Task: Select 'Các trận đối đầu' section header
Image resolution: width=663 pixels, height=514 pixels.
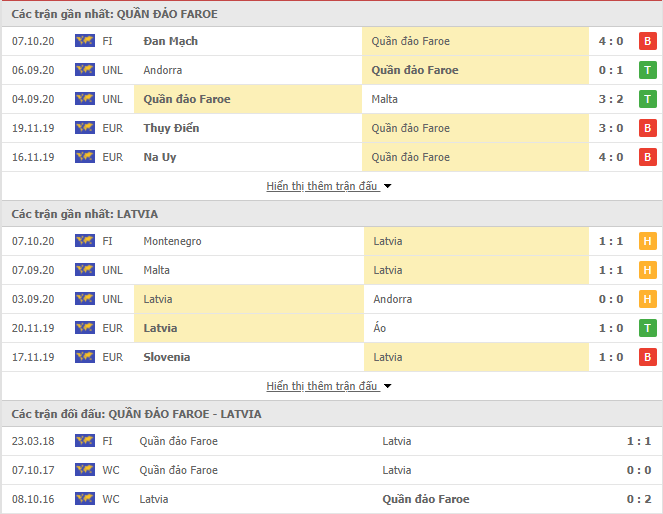Action: click(x=136, y=414)
